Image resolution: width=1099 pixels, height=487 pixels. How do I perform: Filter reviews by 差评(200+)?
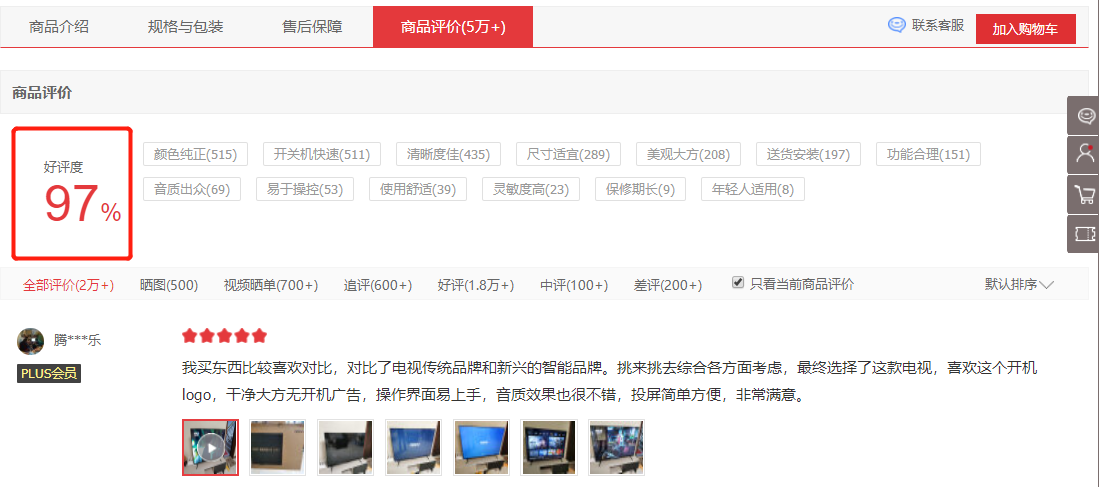coord(668,285)
